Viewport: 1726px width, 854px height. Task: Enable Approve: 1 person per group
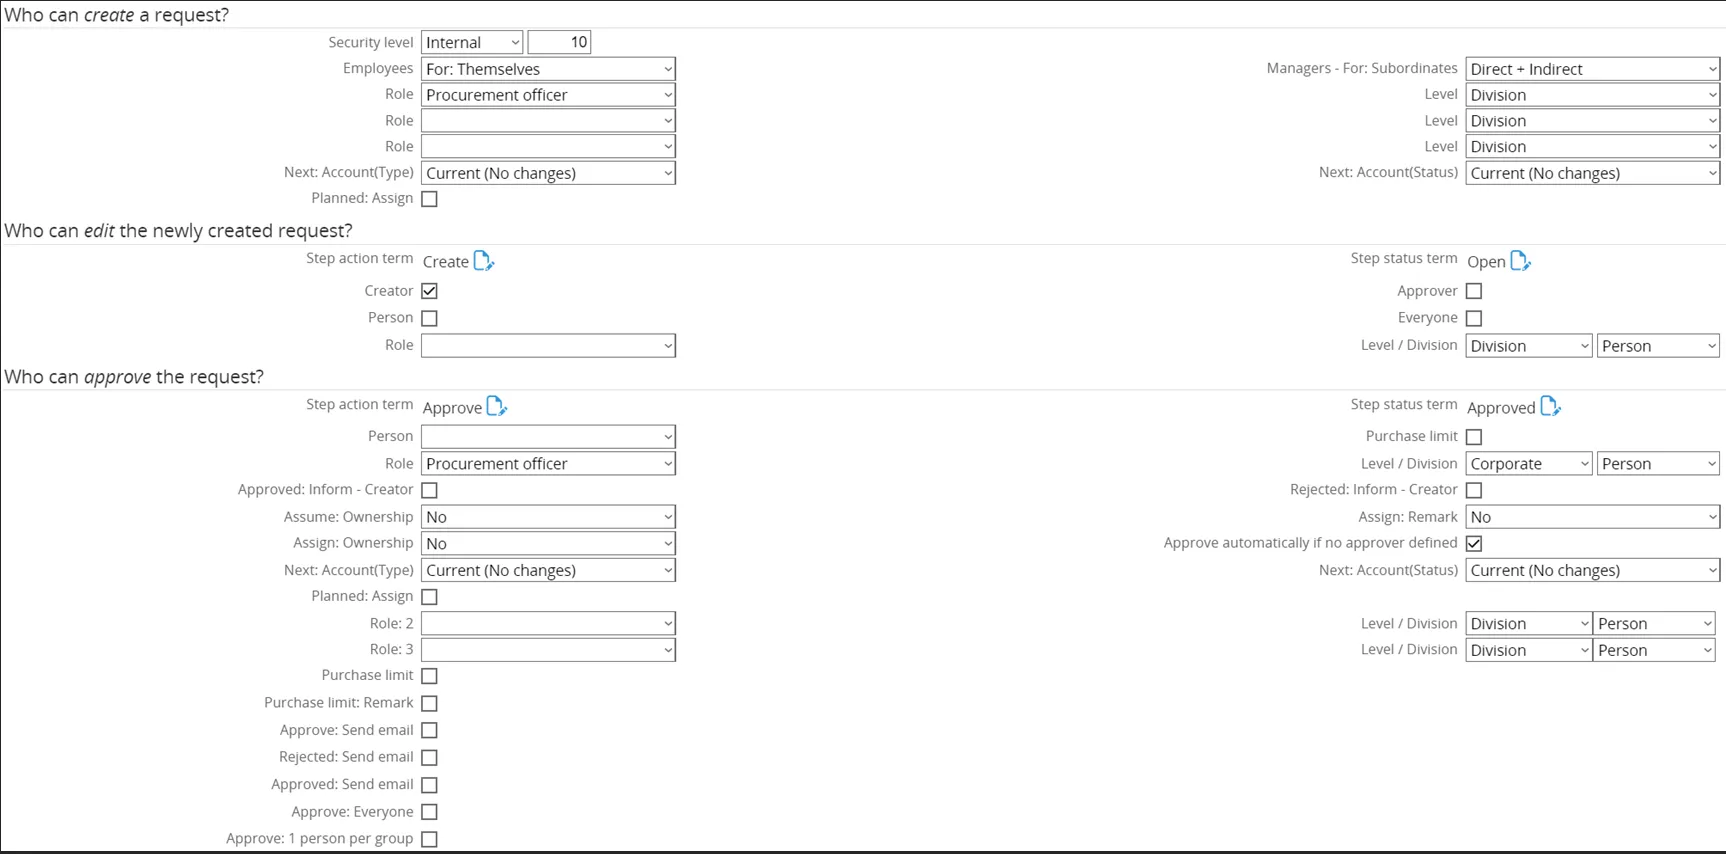pos(430,839)
